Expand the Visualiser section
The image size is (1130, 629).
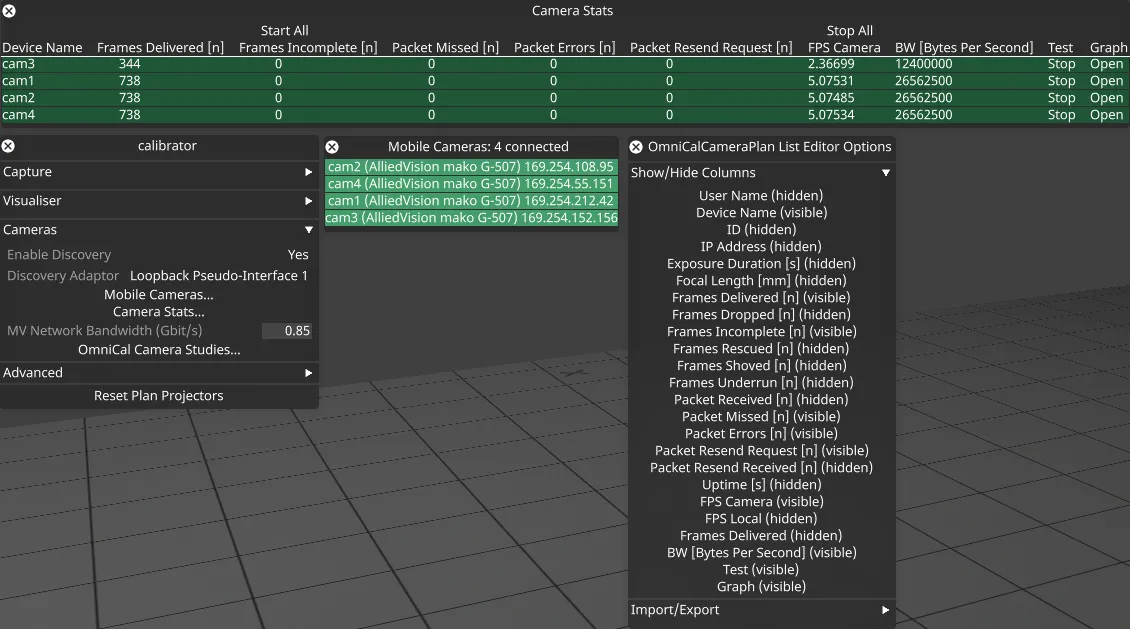pos(159,201)
